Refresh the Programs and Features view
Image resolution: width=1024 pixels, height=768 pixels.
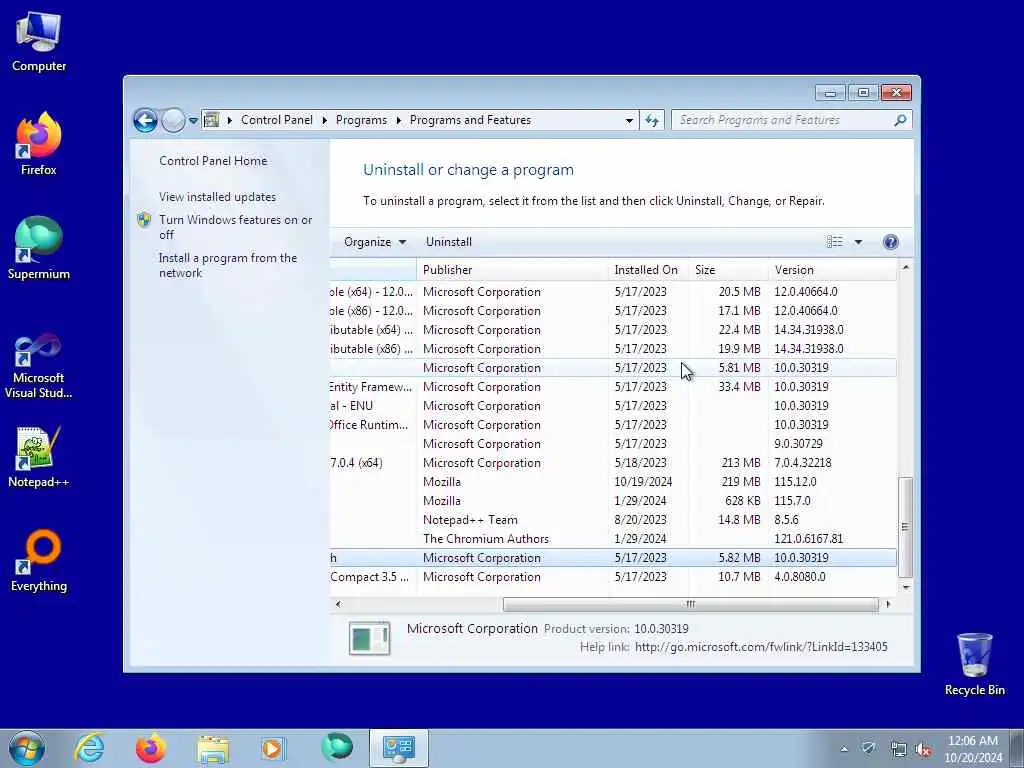652,120
